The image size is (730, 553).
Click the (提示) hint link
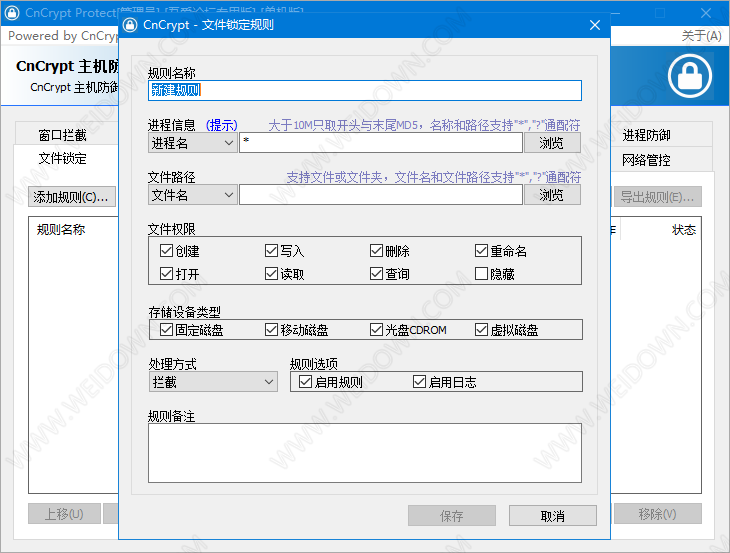click(222, 125)
